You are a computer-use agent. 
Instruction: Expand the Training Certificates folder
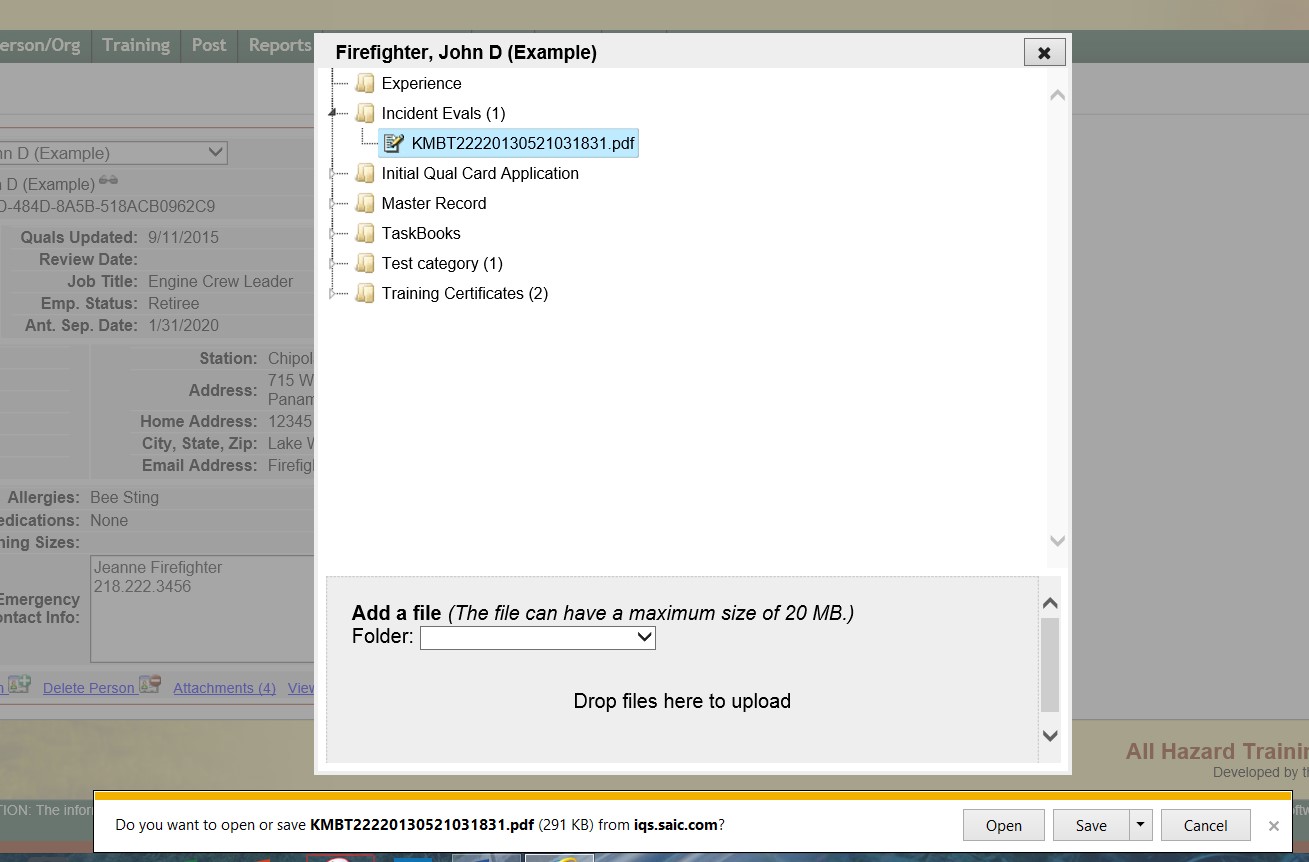(333, 293)
